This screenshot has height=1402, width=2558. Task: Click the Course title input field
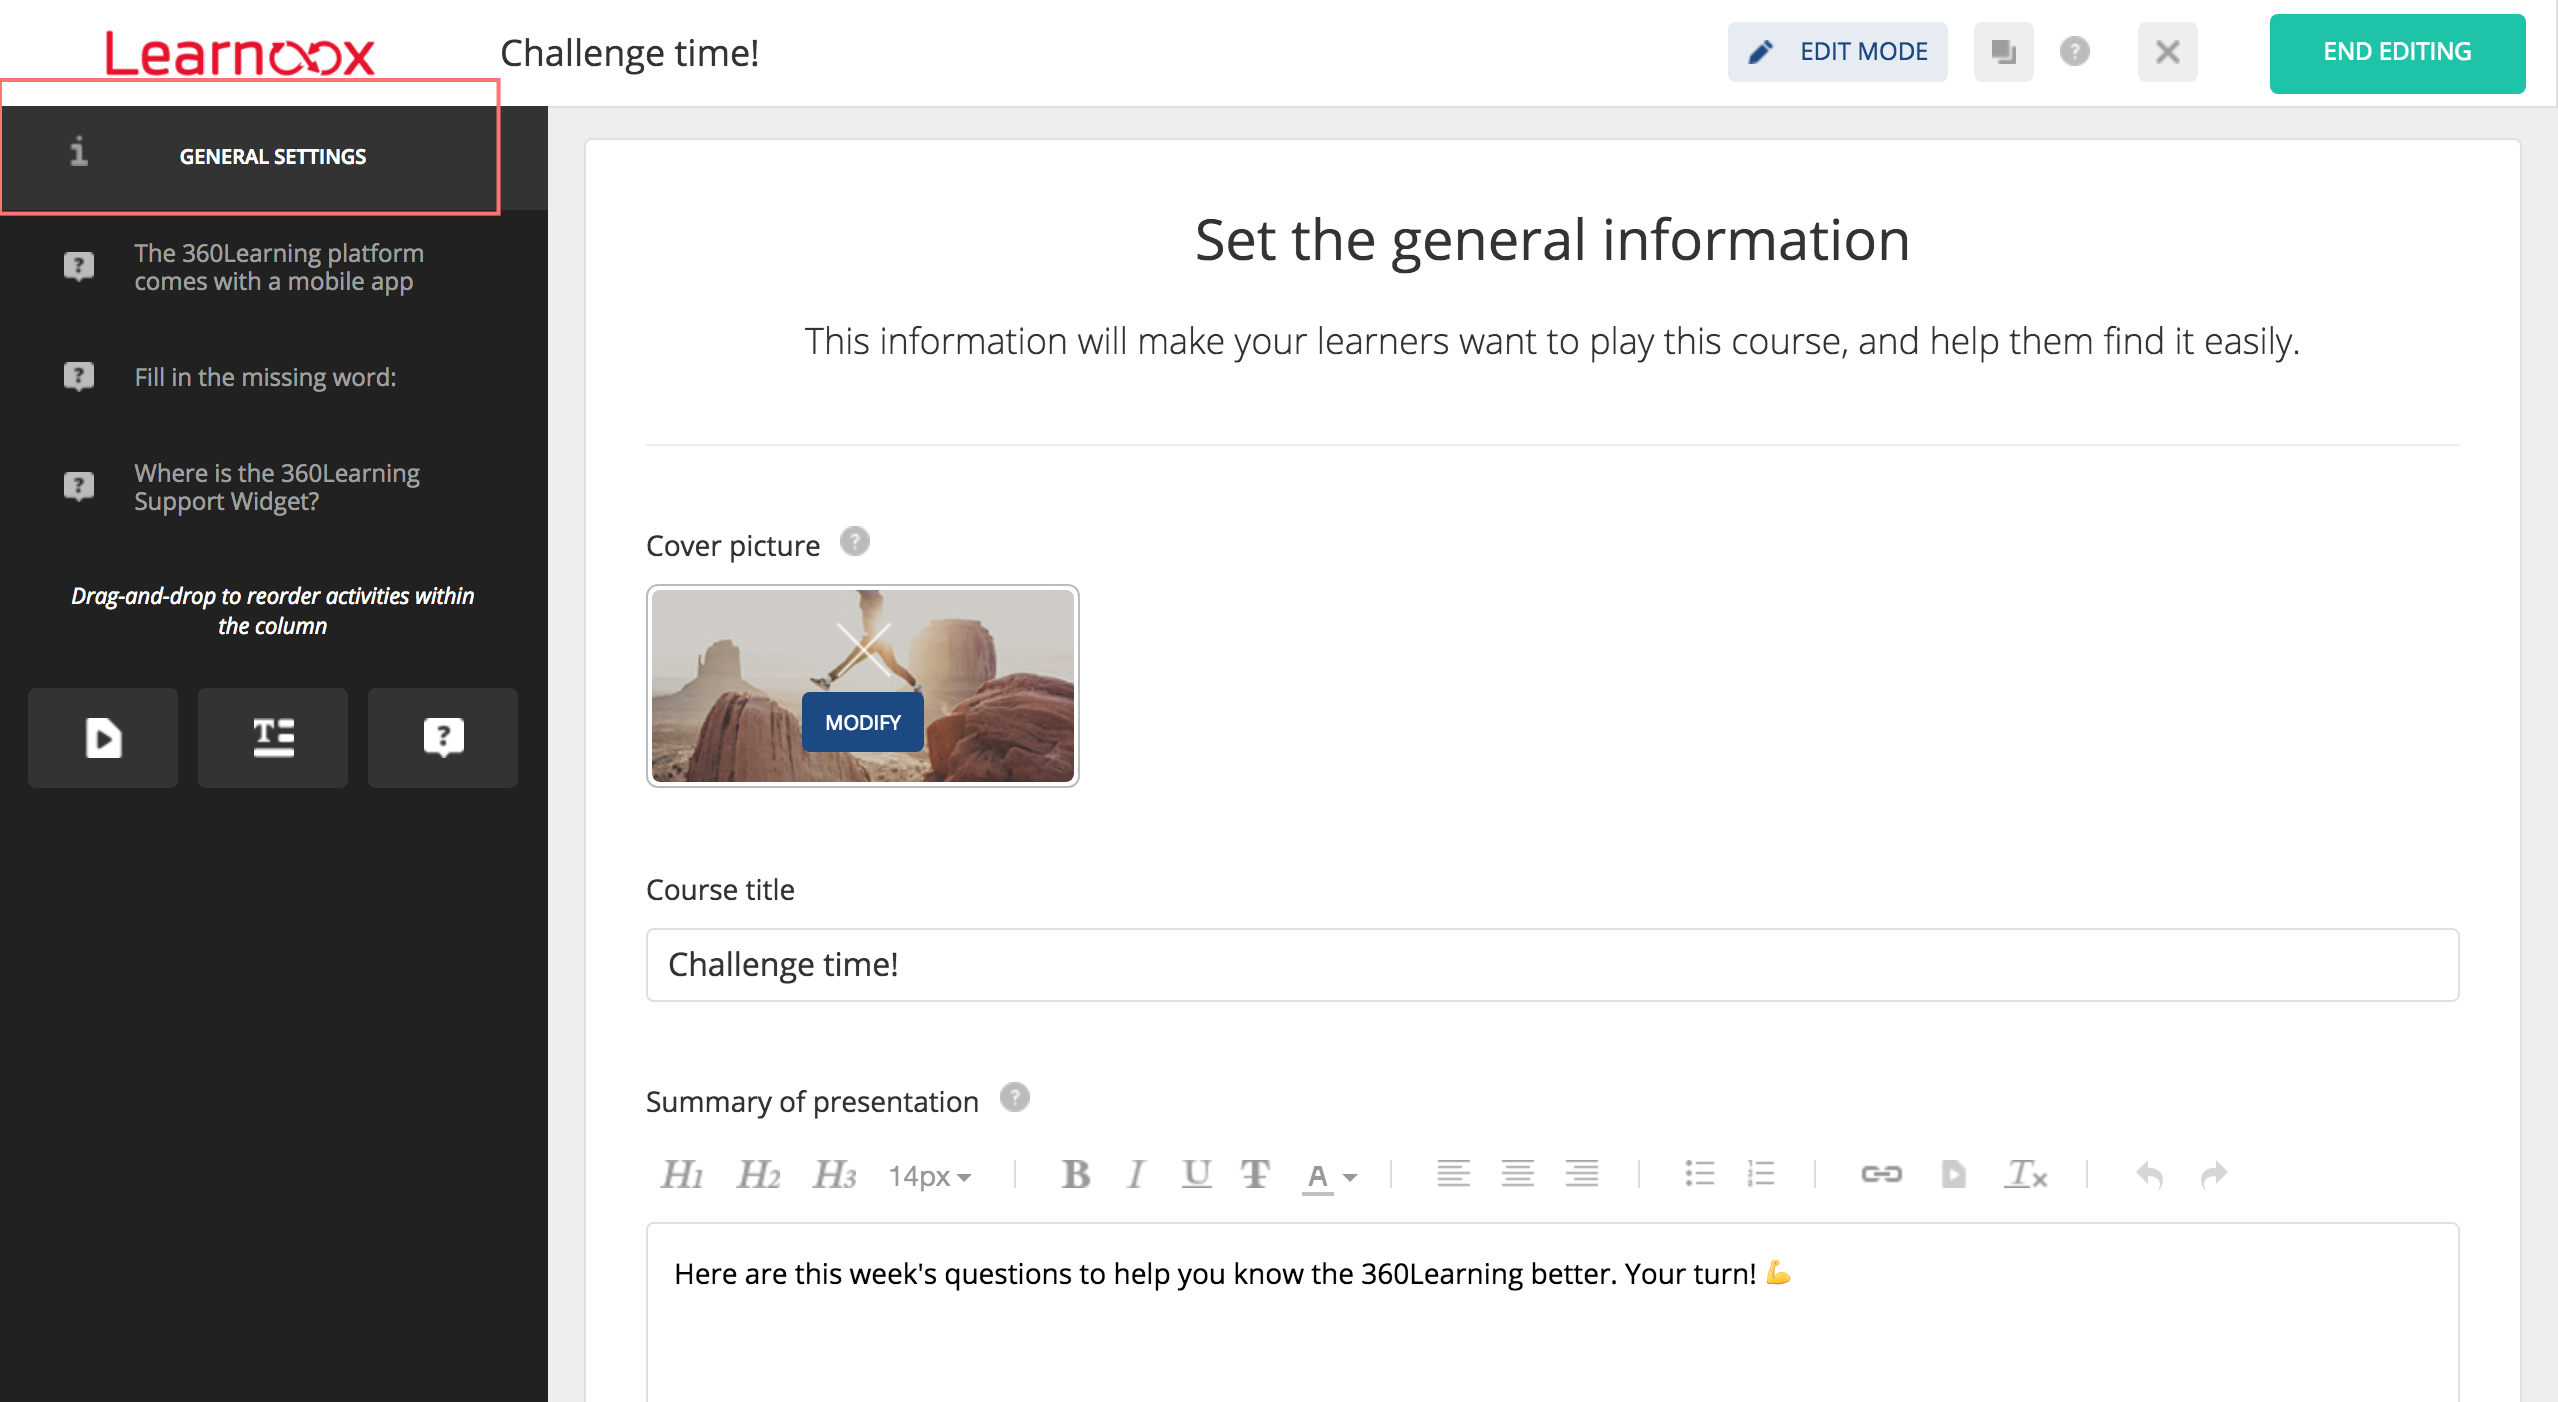(1552, 965)
